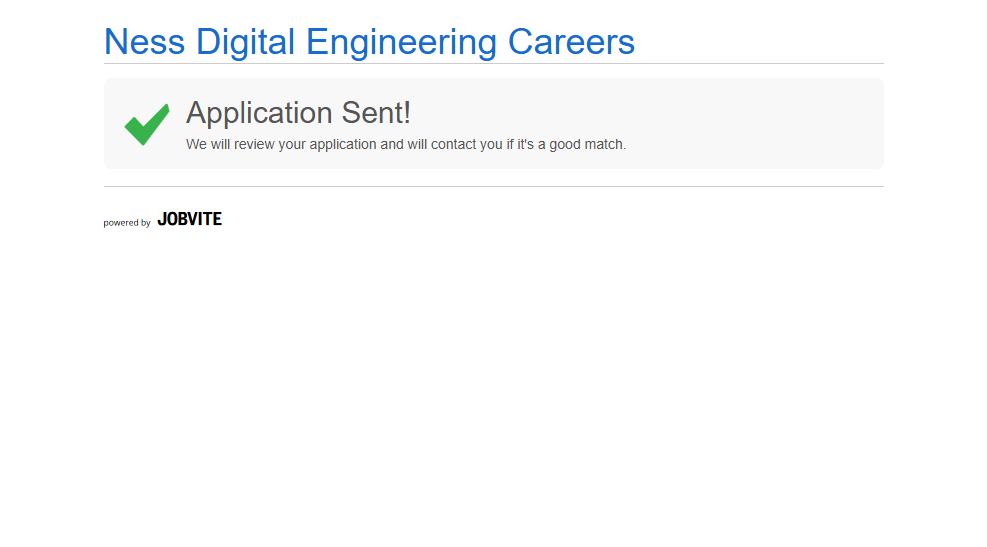This screenshot has width=987, height=547.
Task: Click the divider line under the title
Action: point(493,63)
